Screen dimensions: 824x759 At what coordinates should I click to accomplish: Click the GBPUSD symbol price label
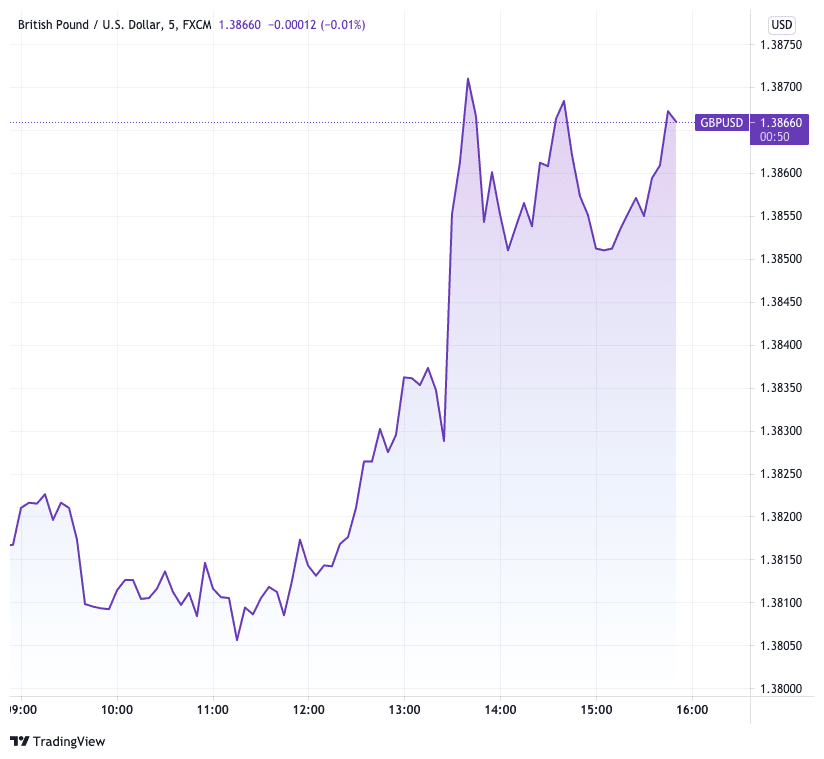pos(721,122)
